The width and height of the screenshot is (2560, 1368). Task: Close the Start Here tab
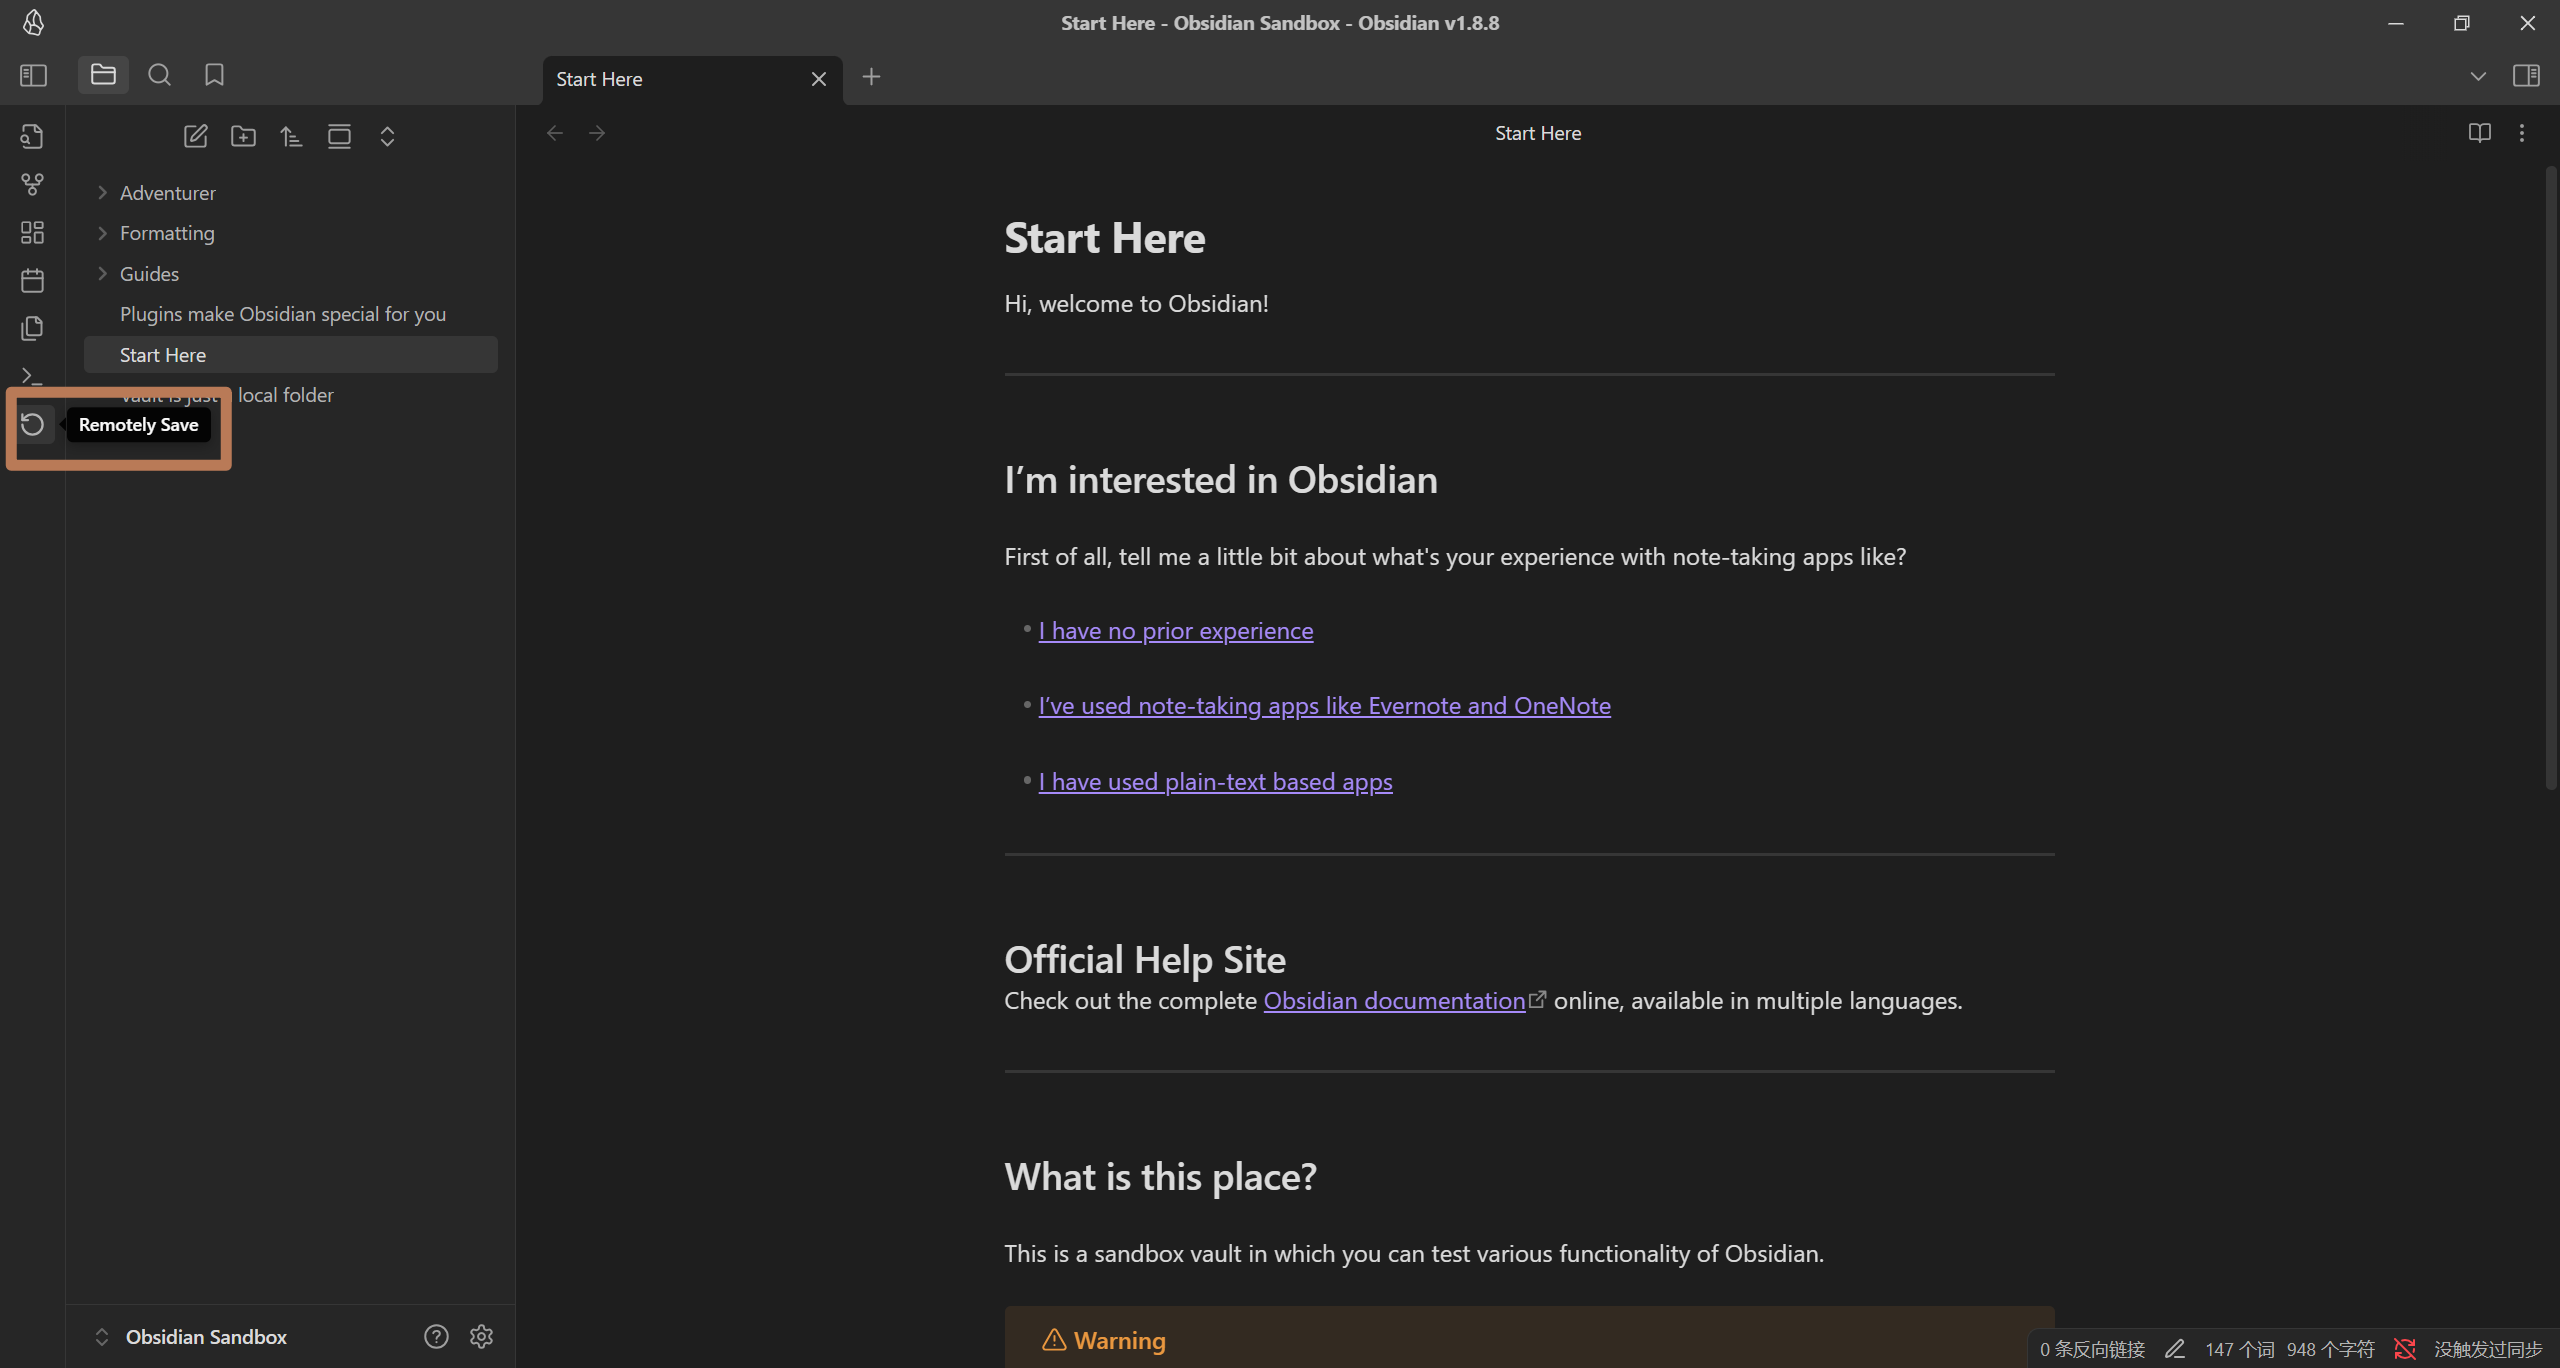[818, 79]
